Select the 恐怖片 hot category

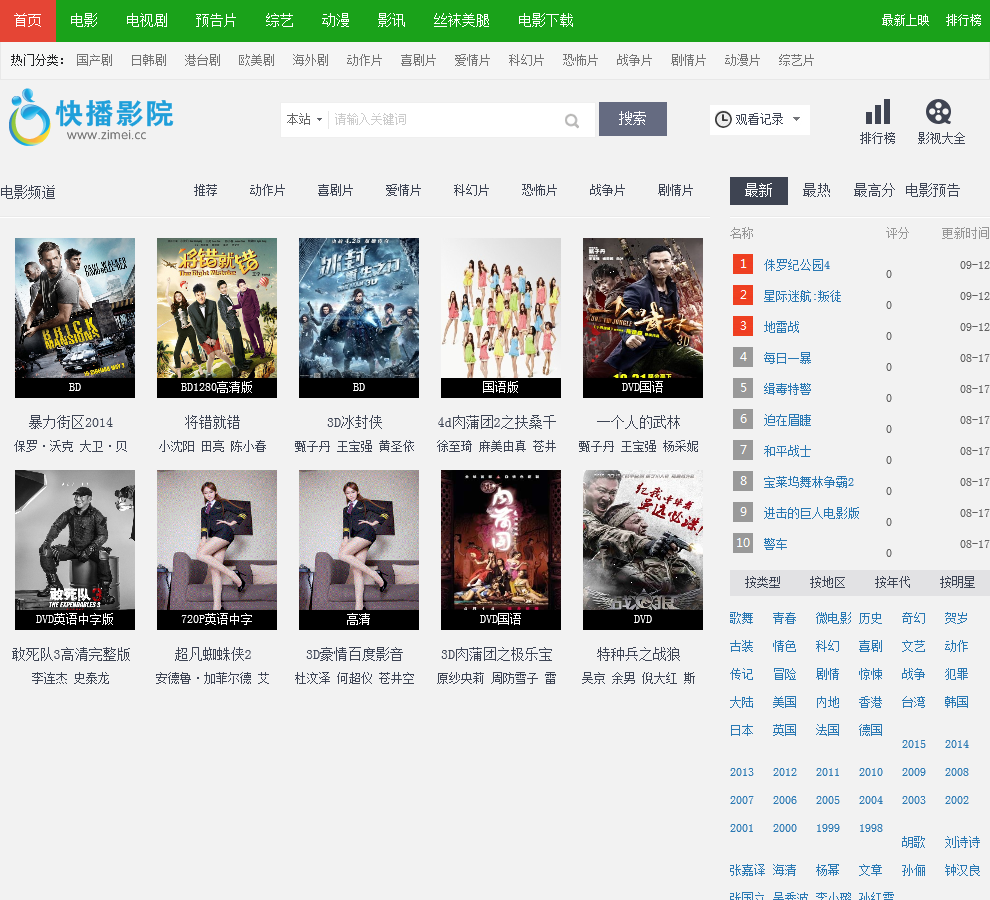[580, 61]
